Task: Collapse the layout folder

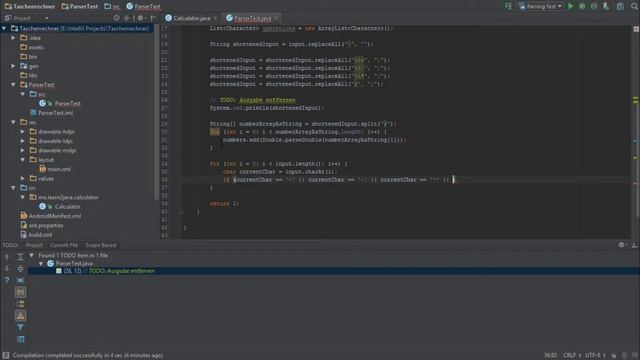Action: (x=23, y=160)
